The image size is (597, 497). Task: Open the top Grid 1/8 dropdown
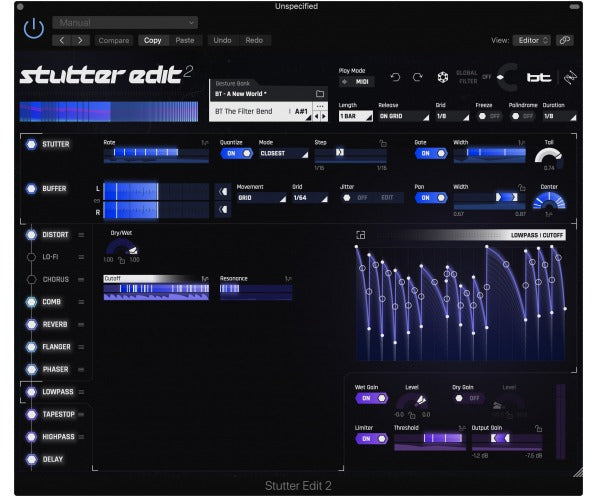453,116
